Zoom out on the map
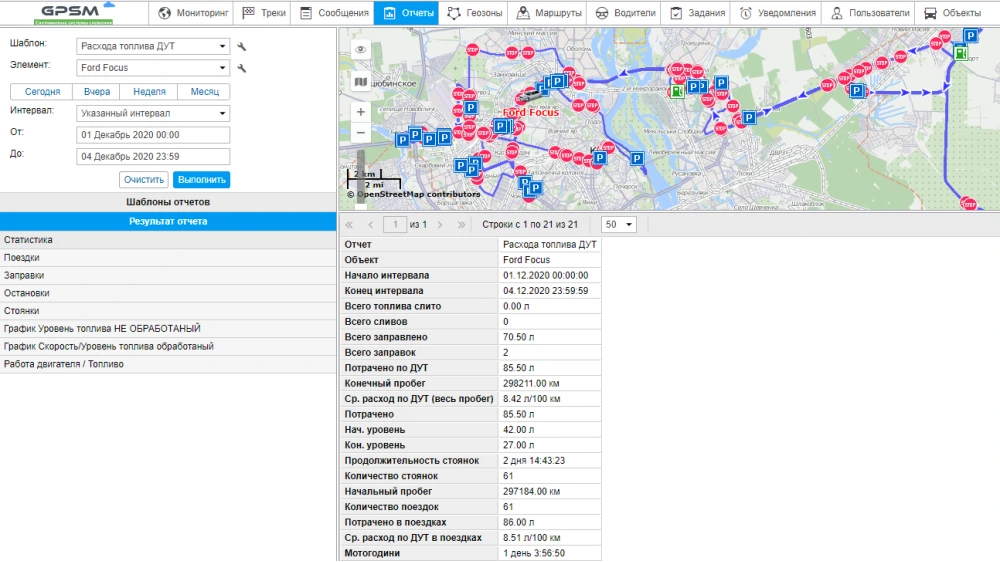 tap(361, 132)
